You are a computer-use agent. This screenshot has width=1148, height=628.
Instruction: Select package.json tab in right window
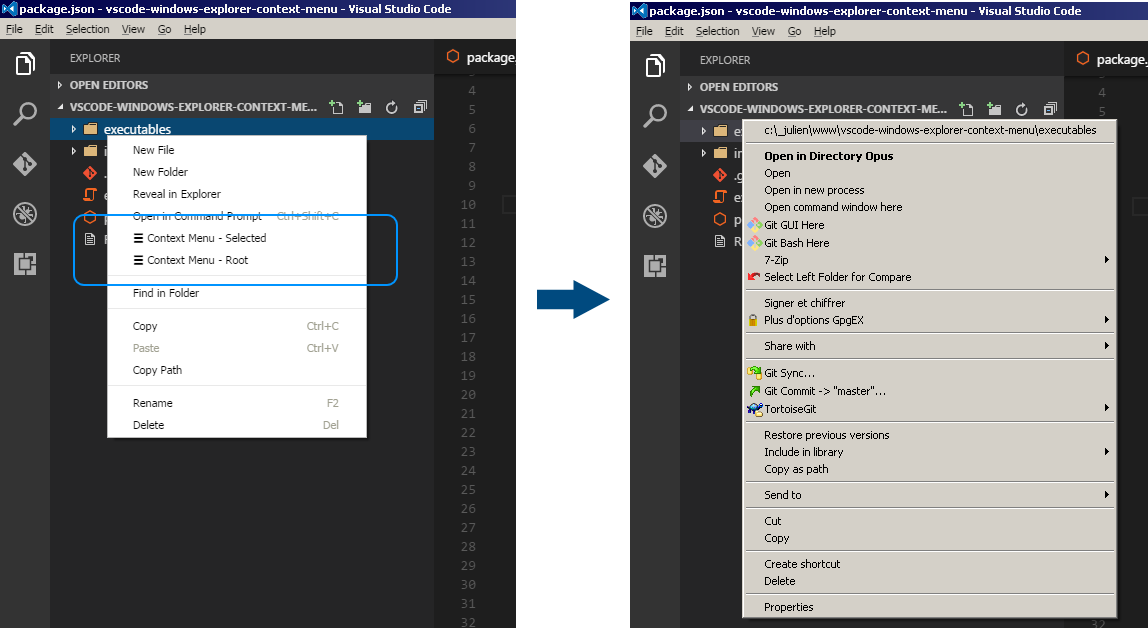[x=1106, y=59]
